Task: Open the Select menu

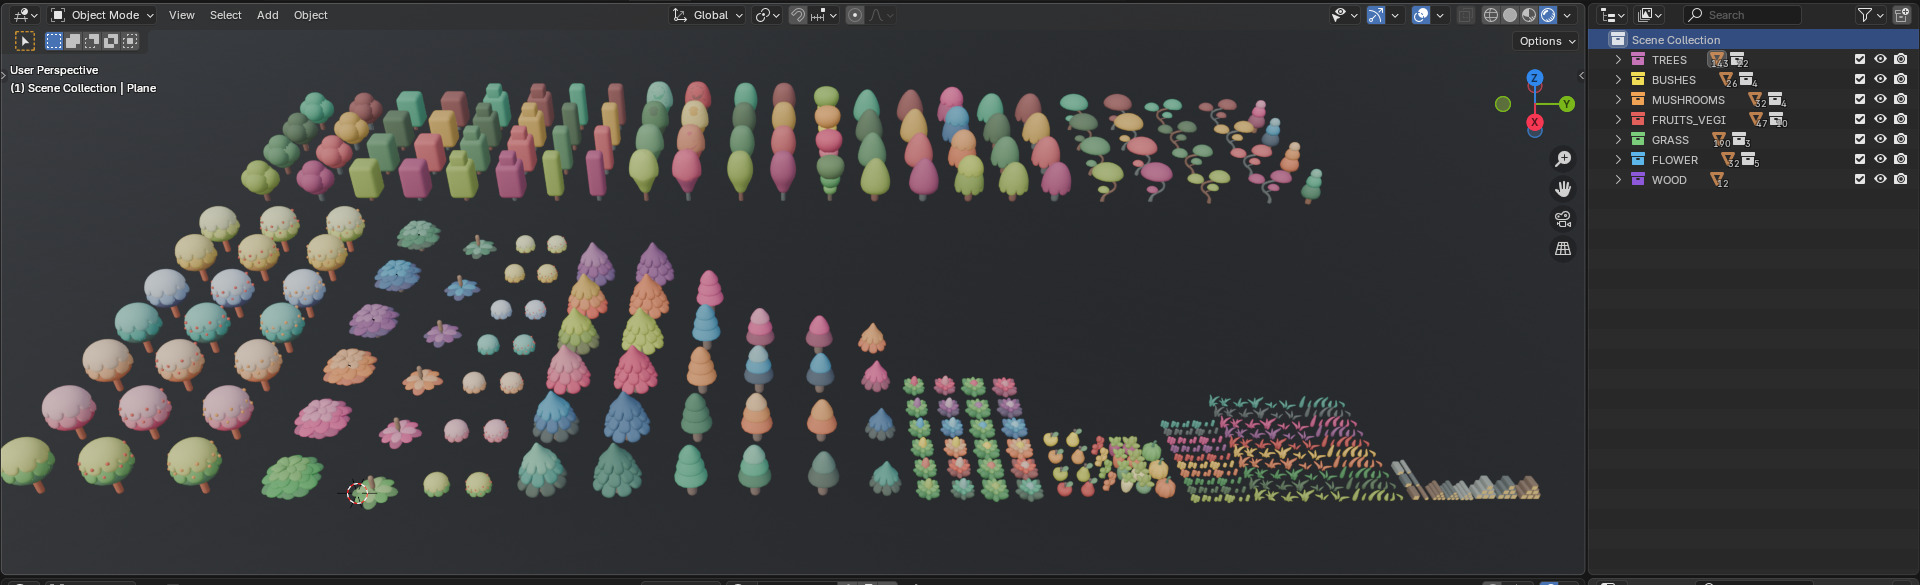Action: pyautogui.click(x=226, y=15)
